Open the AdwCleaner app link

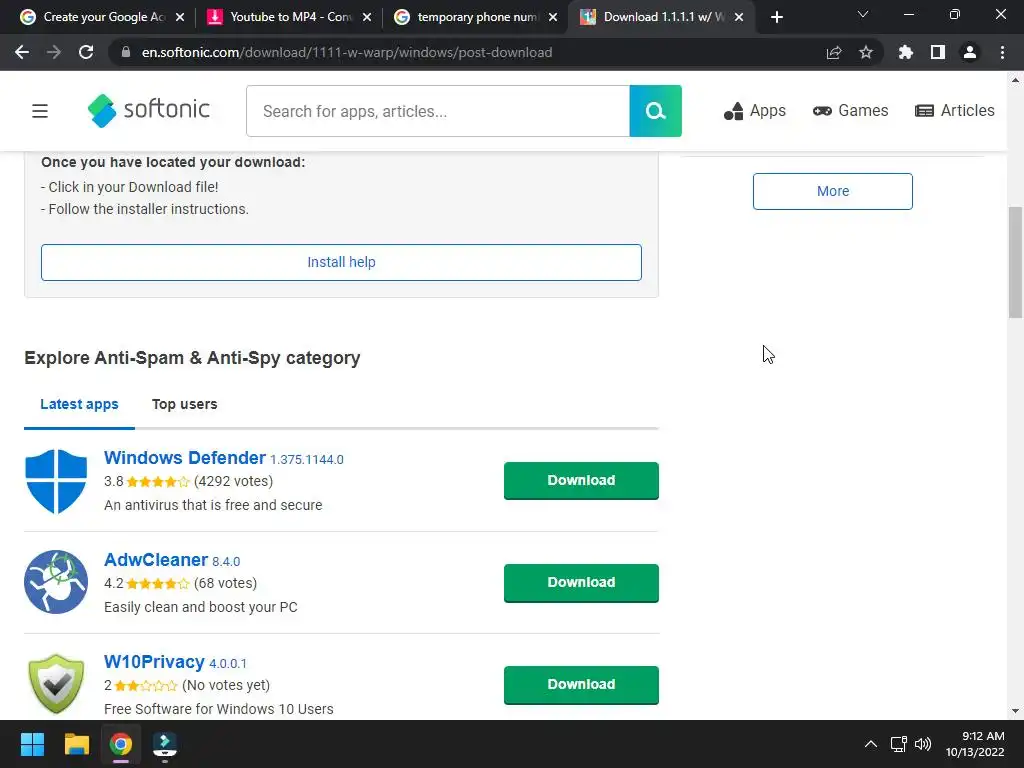point(155,560)
